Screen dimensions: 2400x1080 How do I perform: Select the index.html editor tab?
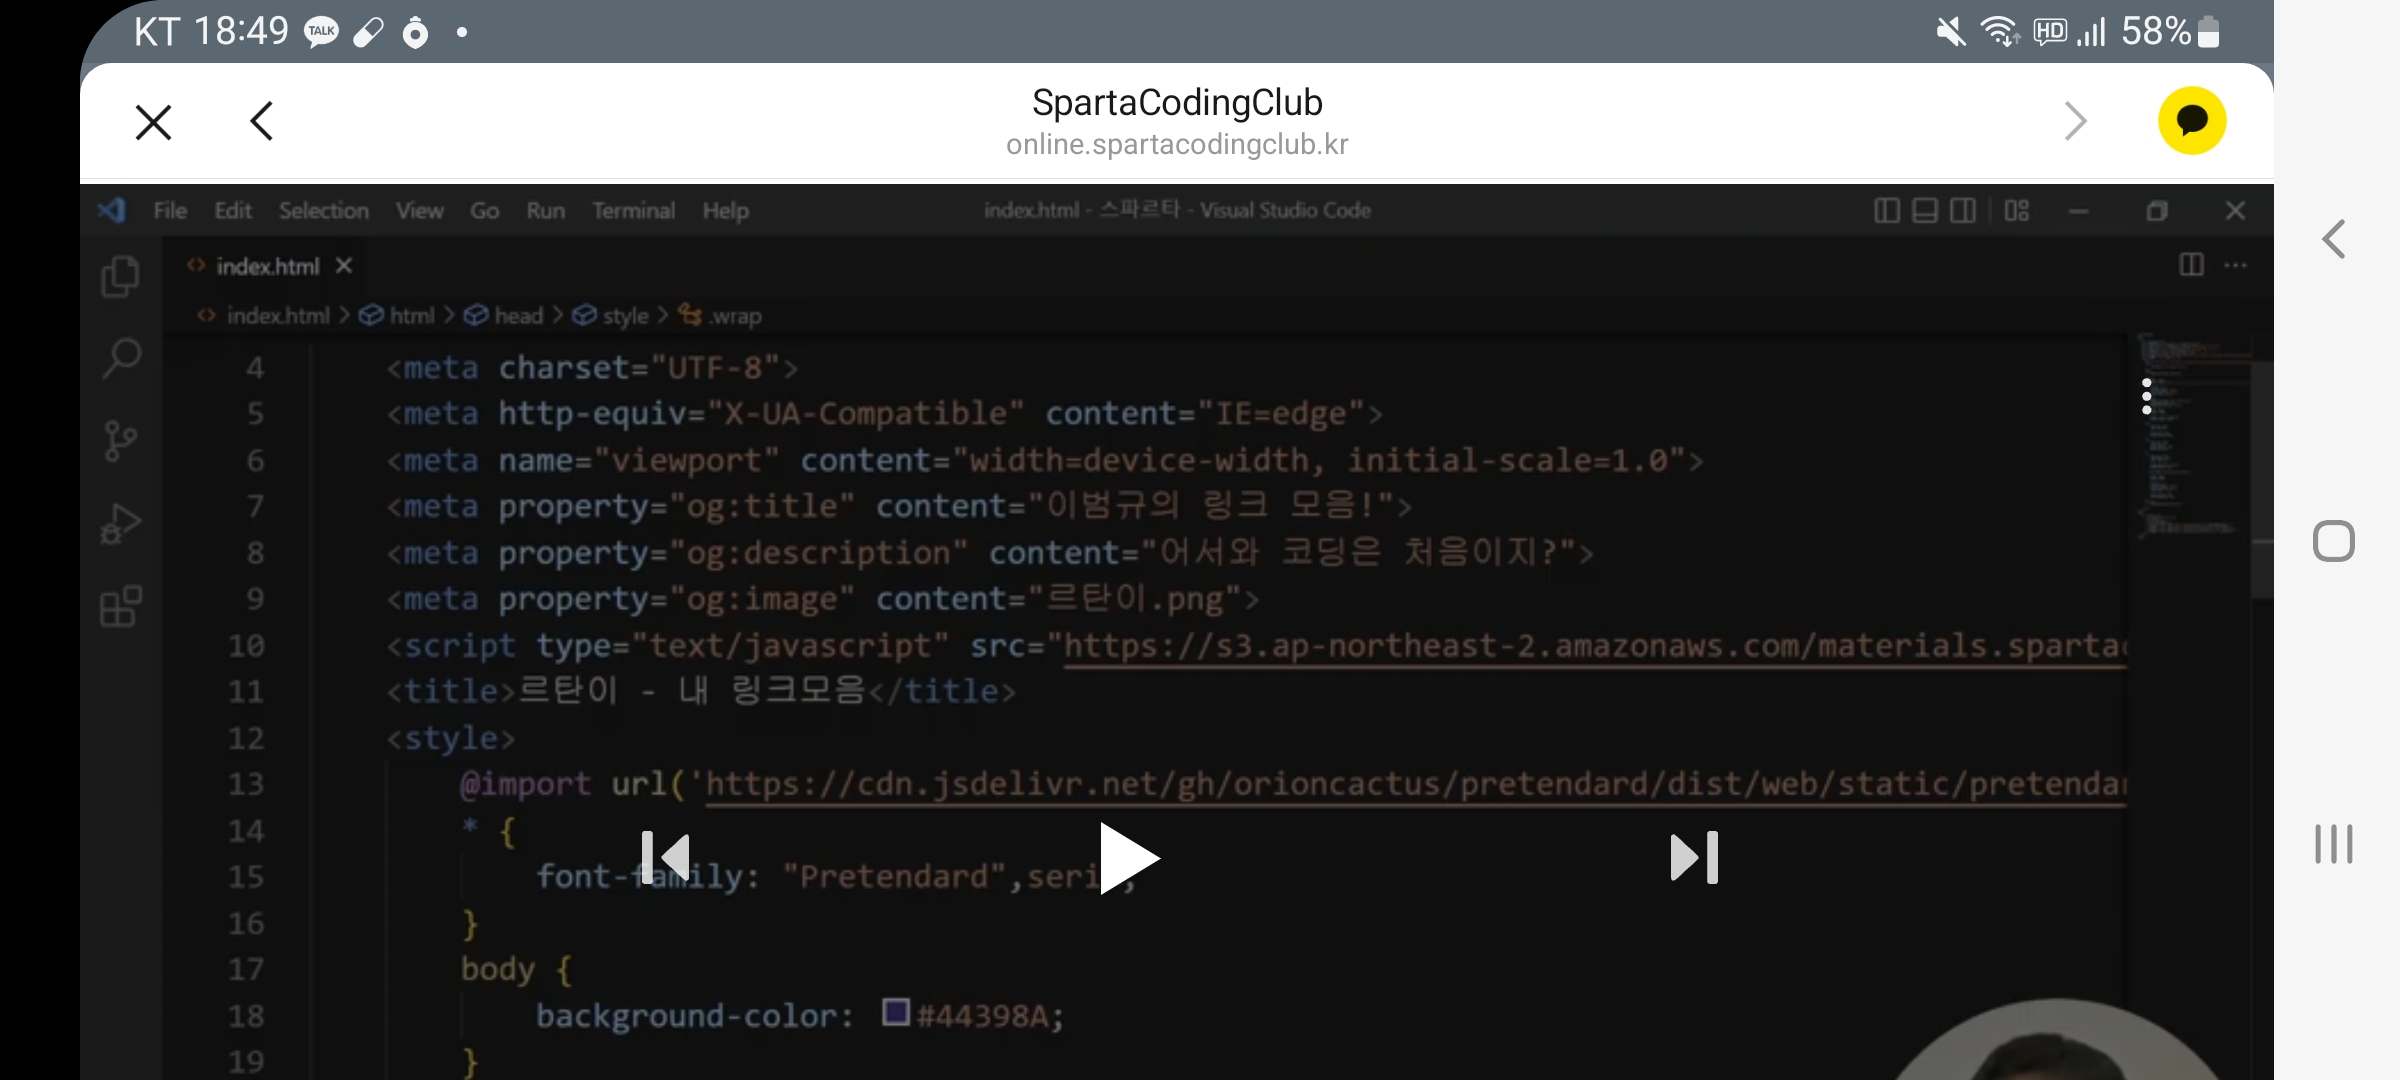click(x=268, y=266)
